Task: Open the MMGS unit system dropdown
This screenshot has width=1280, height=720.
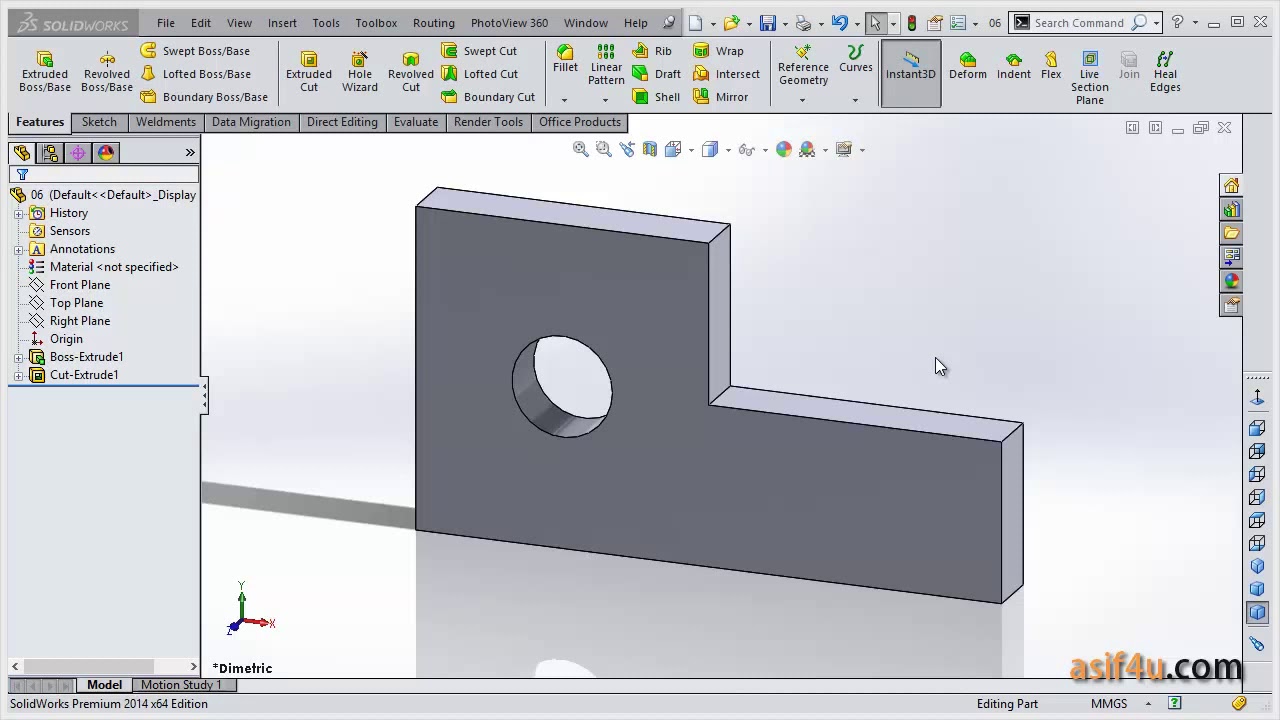Action: click(x=1150, y=703)
